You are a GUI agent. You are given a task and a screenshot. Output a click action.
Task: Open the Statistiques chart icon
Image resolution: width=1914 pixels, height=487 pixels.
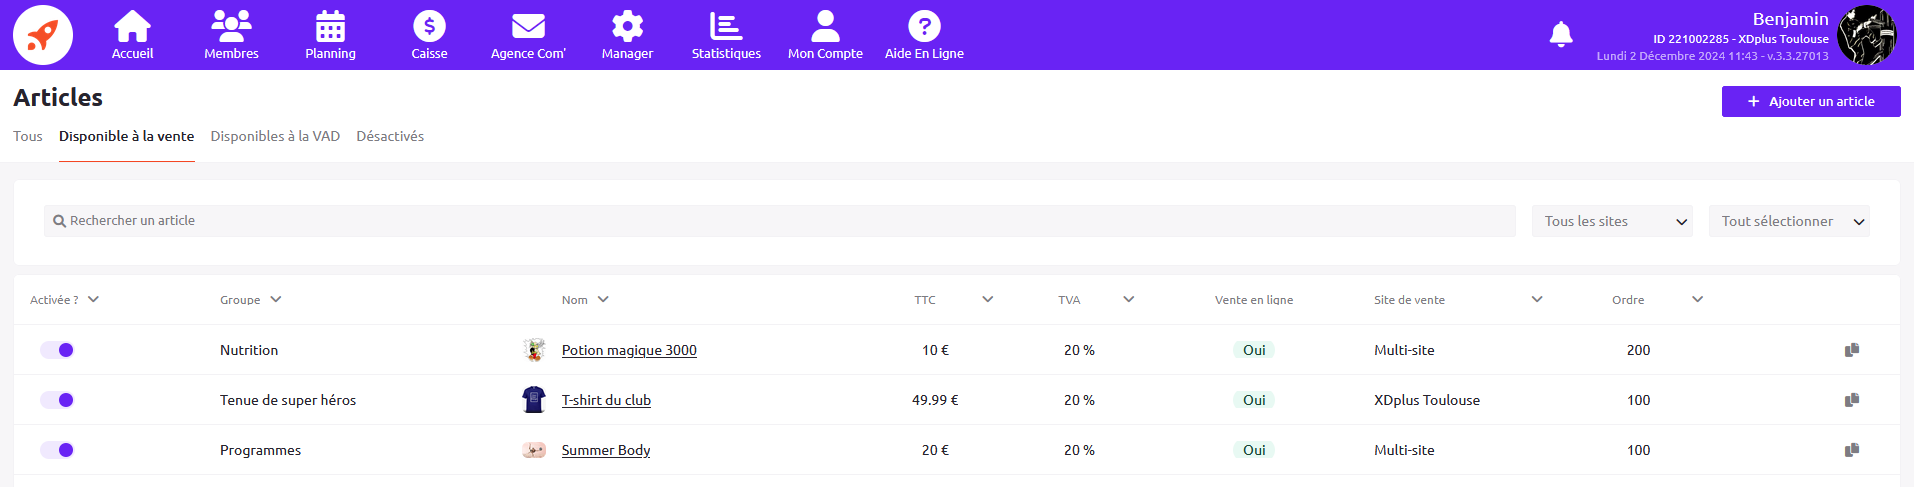(726, 27)
